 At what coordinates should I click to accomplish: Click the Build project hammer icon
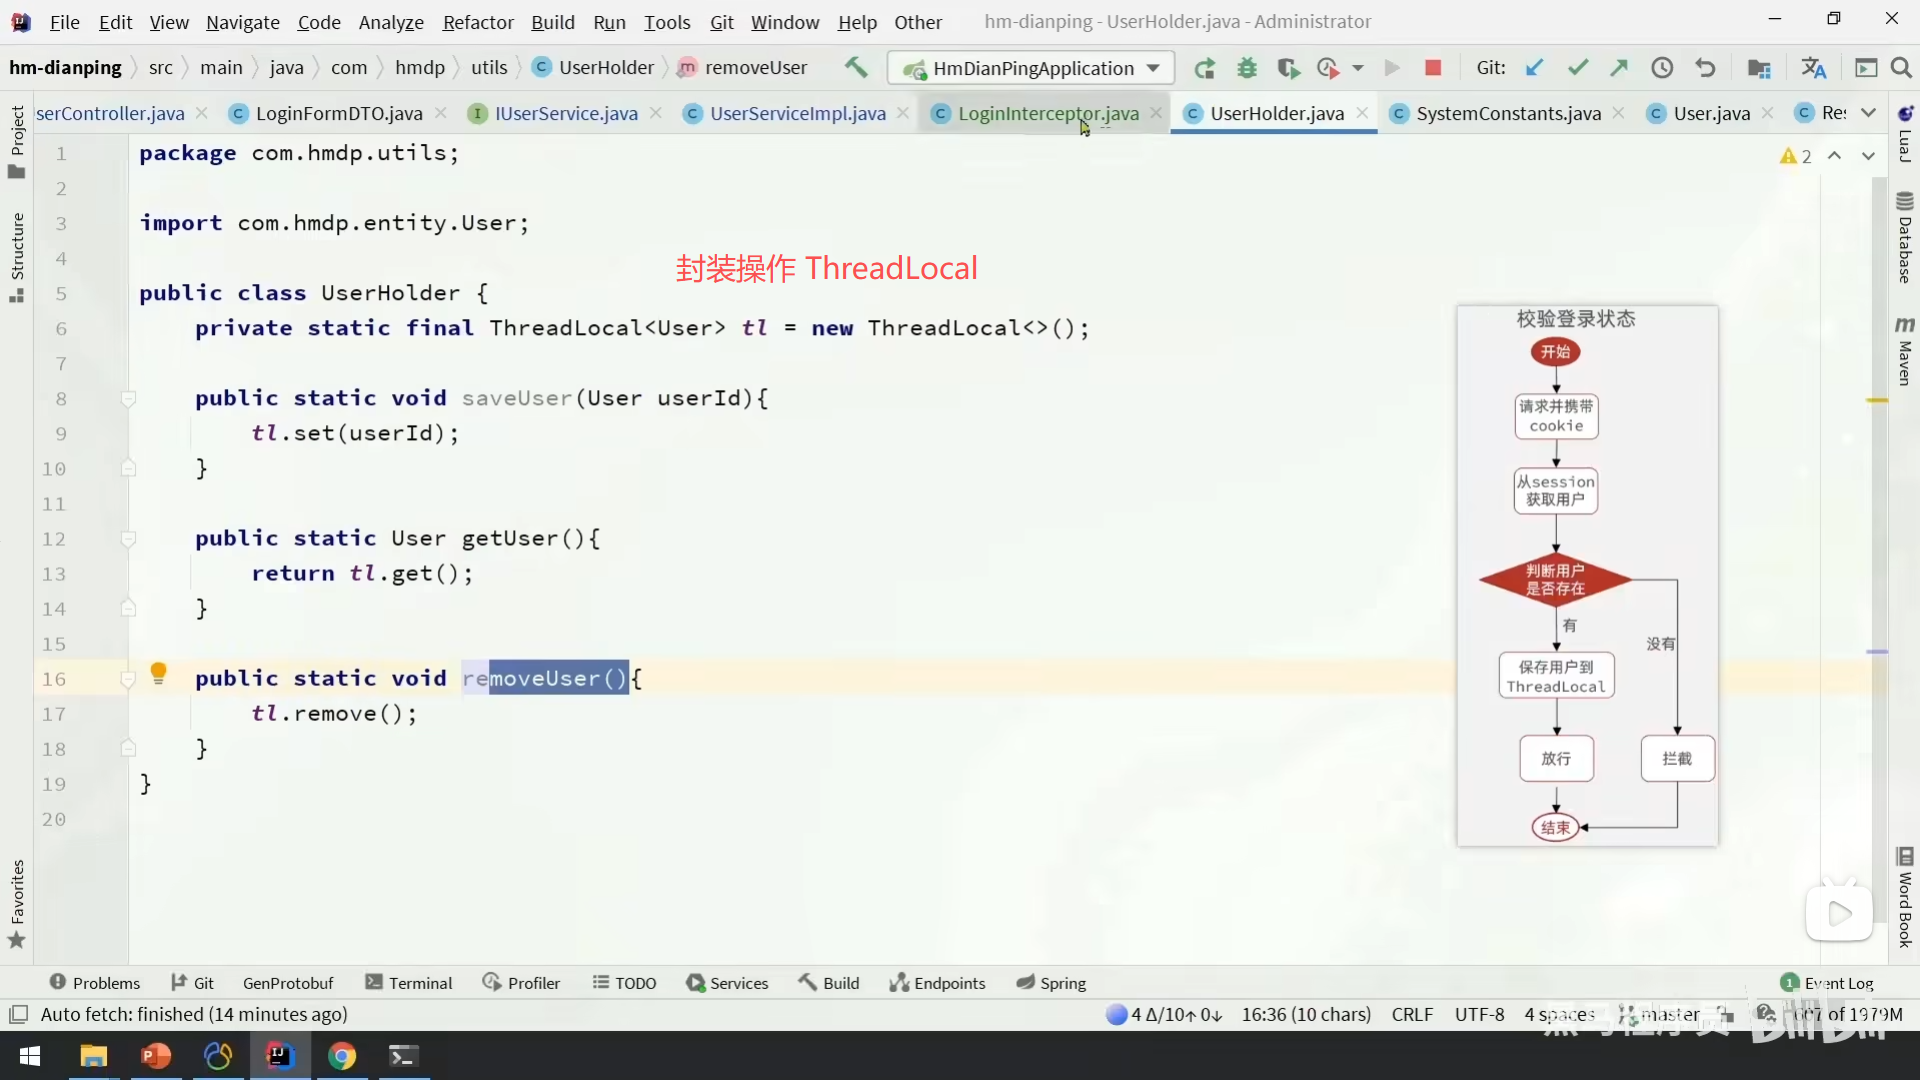click(x=856, y=67)
